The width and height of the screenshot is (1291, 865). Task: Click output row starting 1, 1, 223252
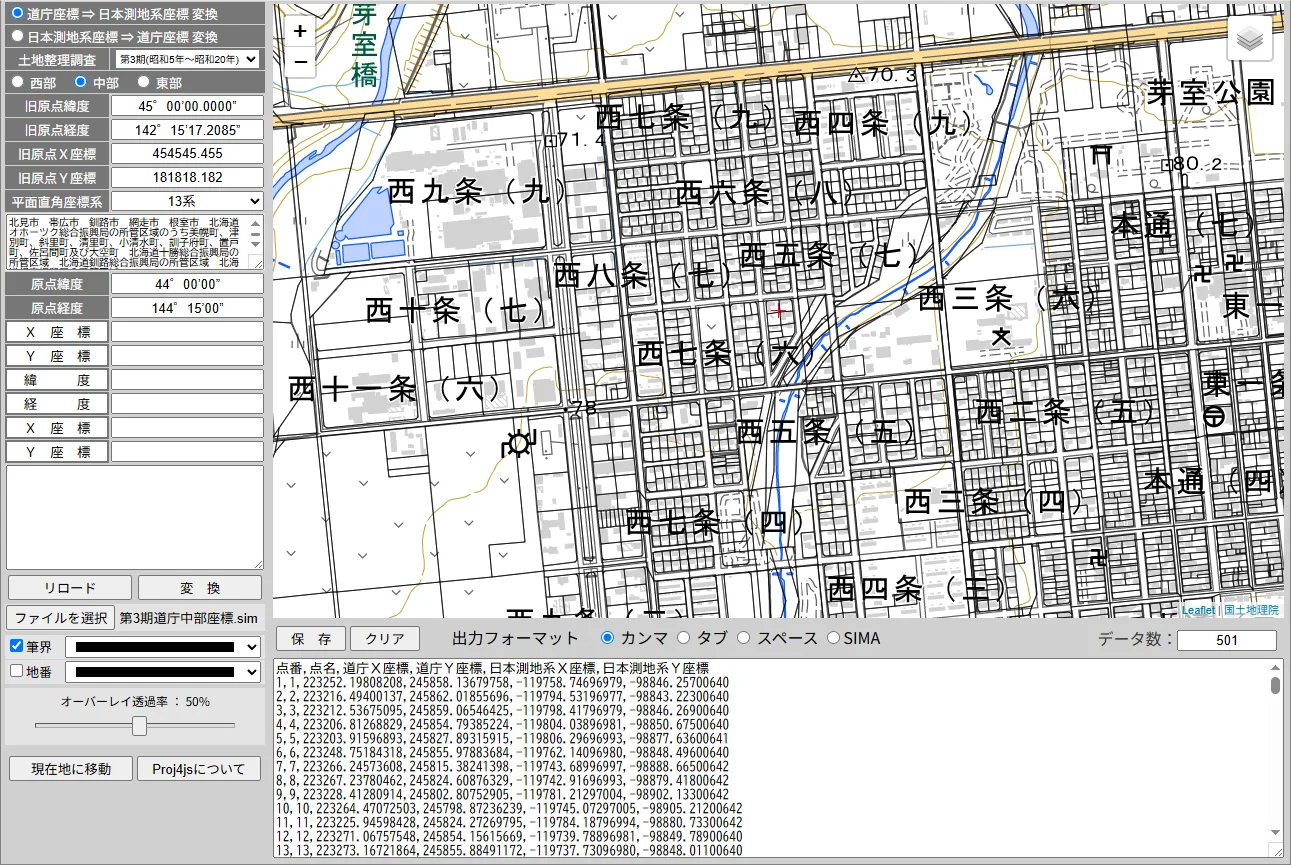point(502,683)
